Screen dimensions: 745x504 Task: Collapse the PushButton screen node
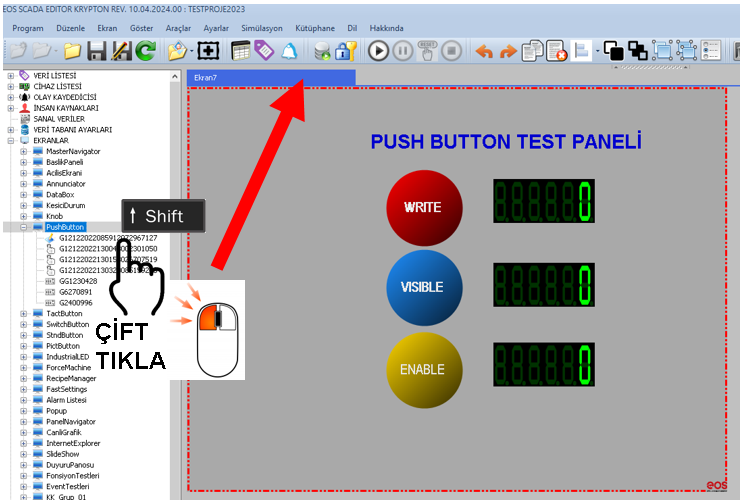23,227
